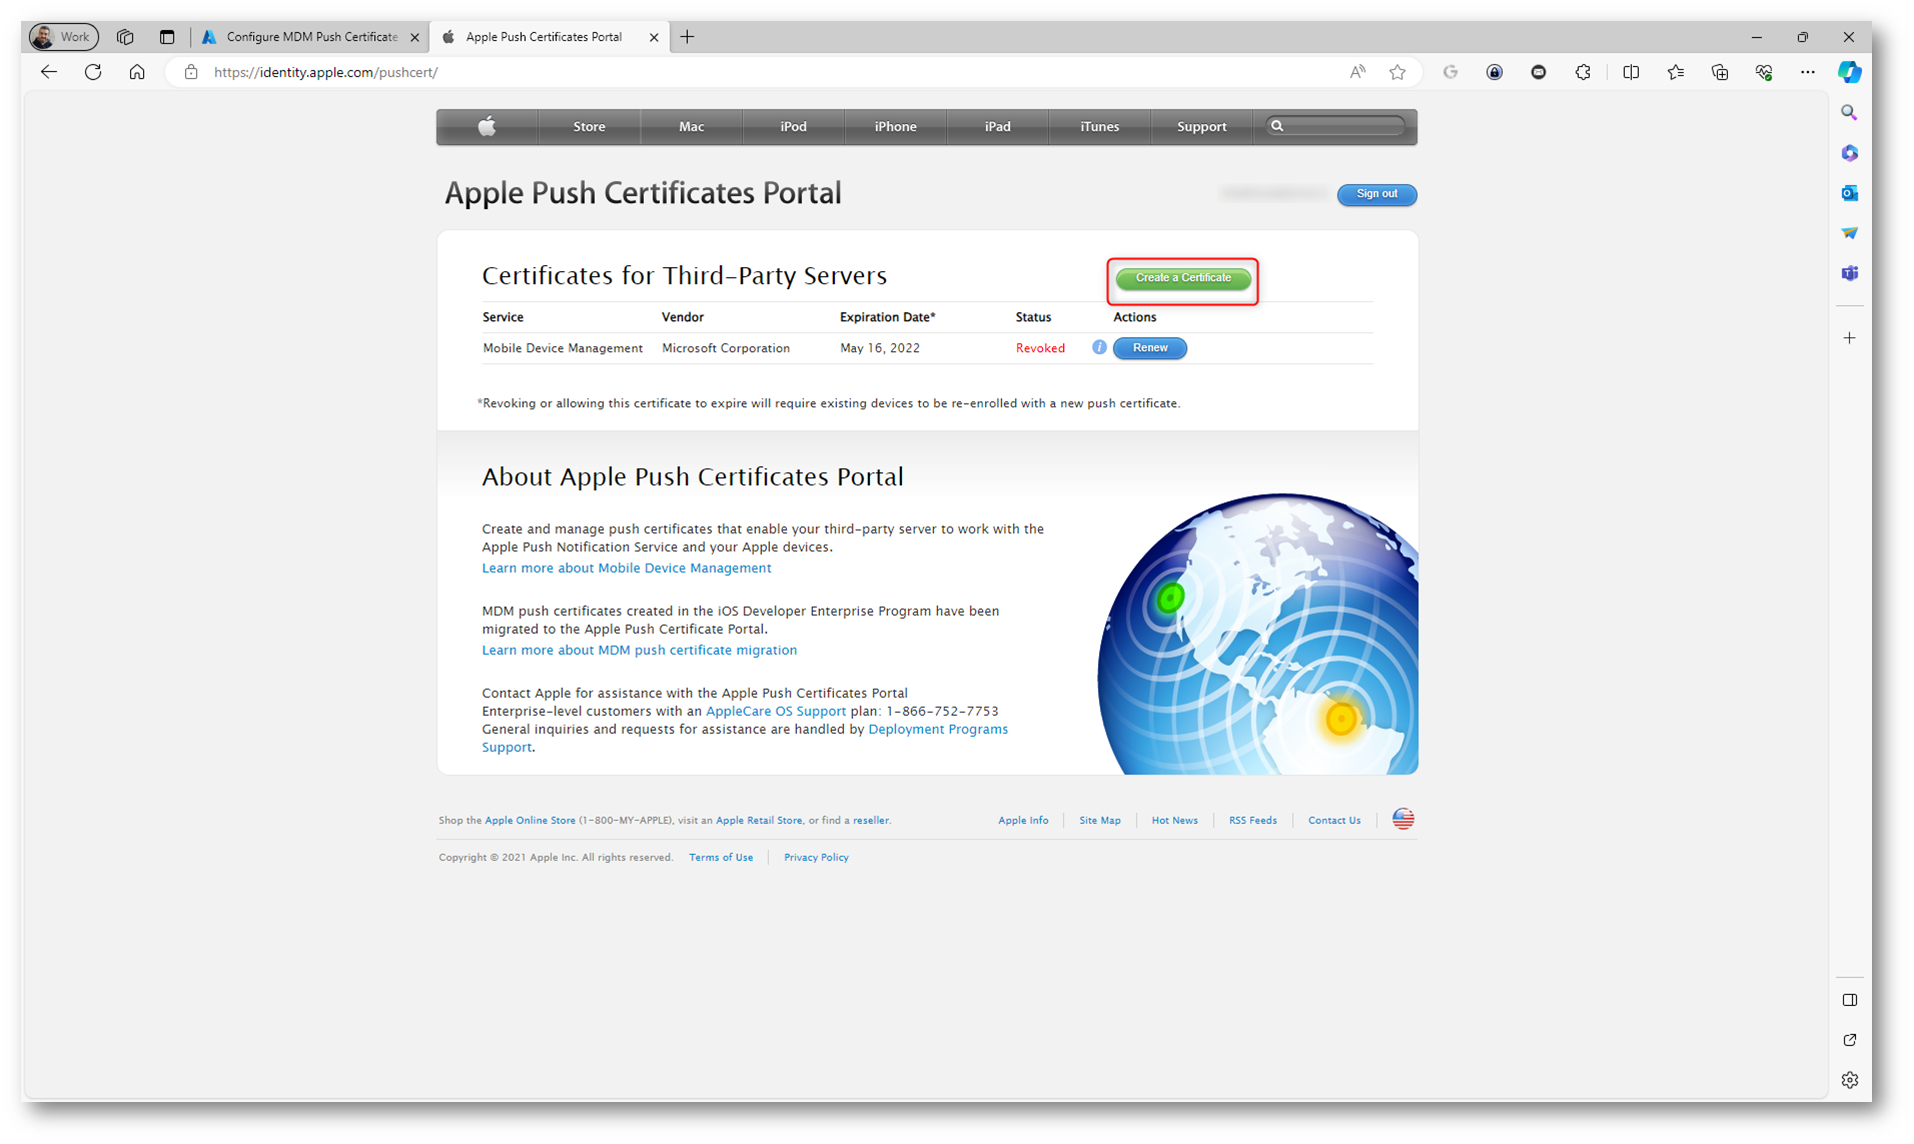Open the Support navigation item

1201,126
